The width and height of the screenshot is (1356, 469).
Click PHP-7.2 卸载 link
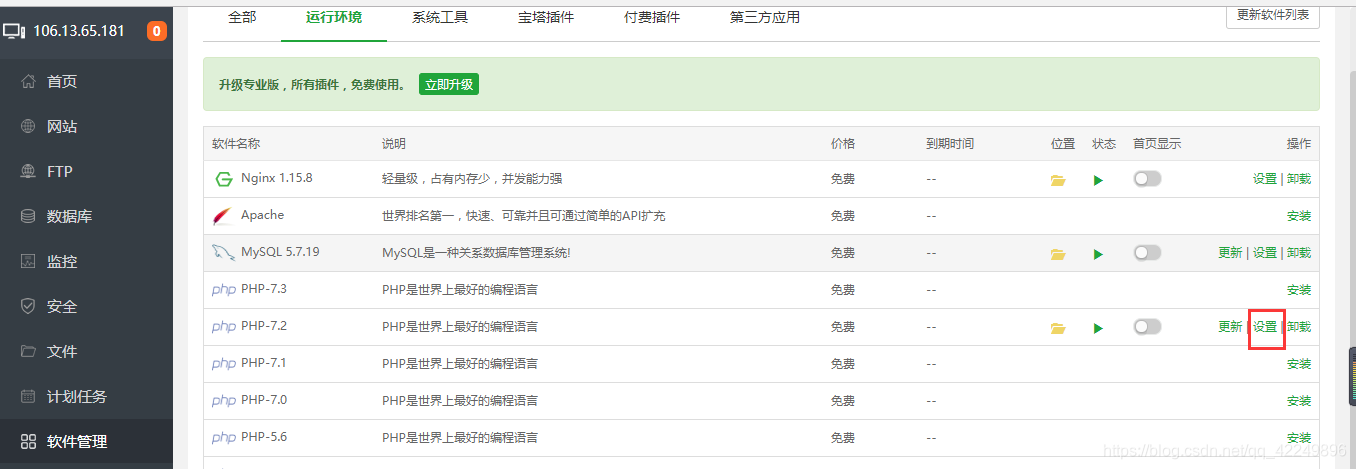coord(1299,327)
